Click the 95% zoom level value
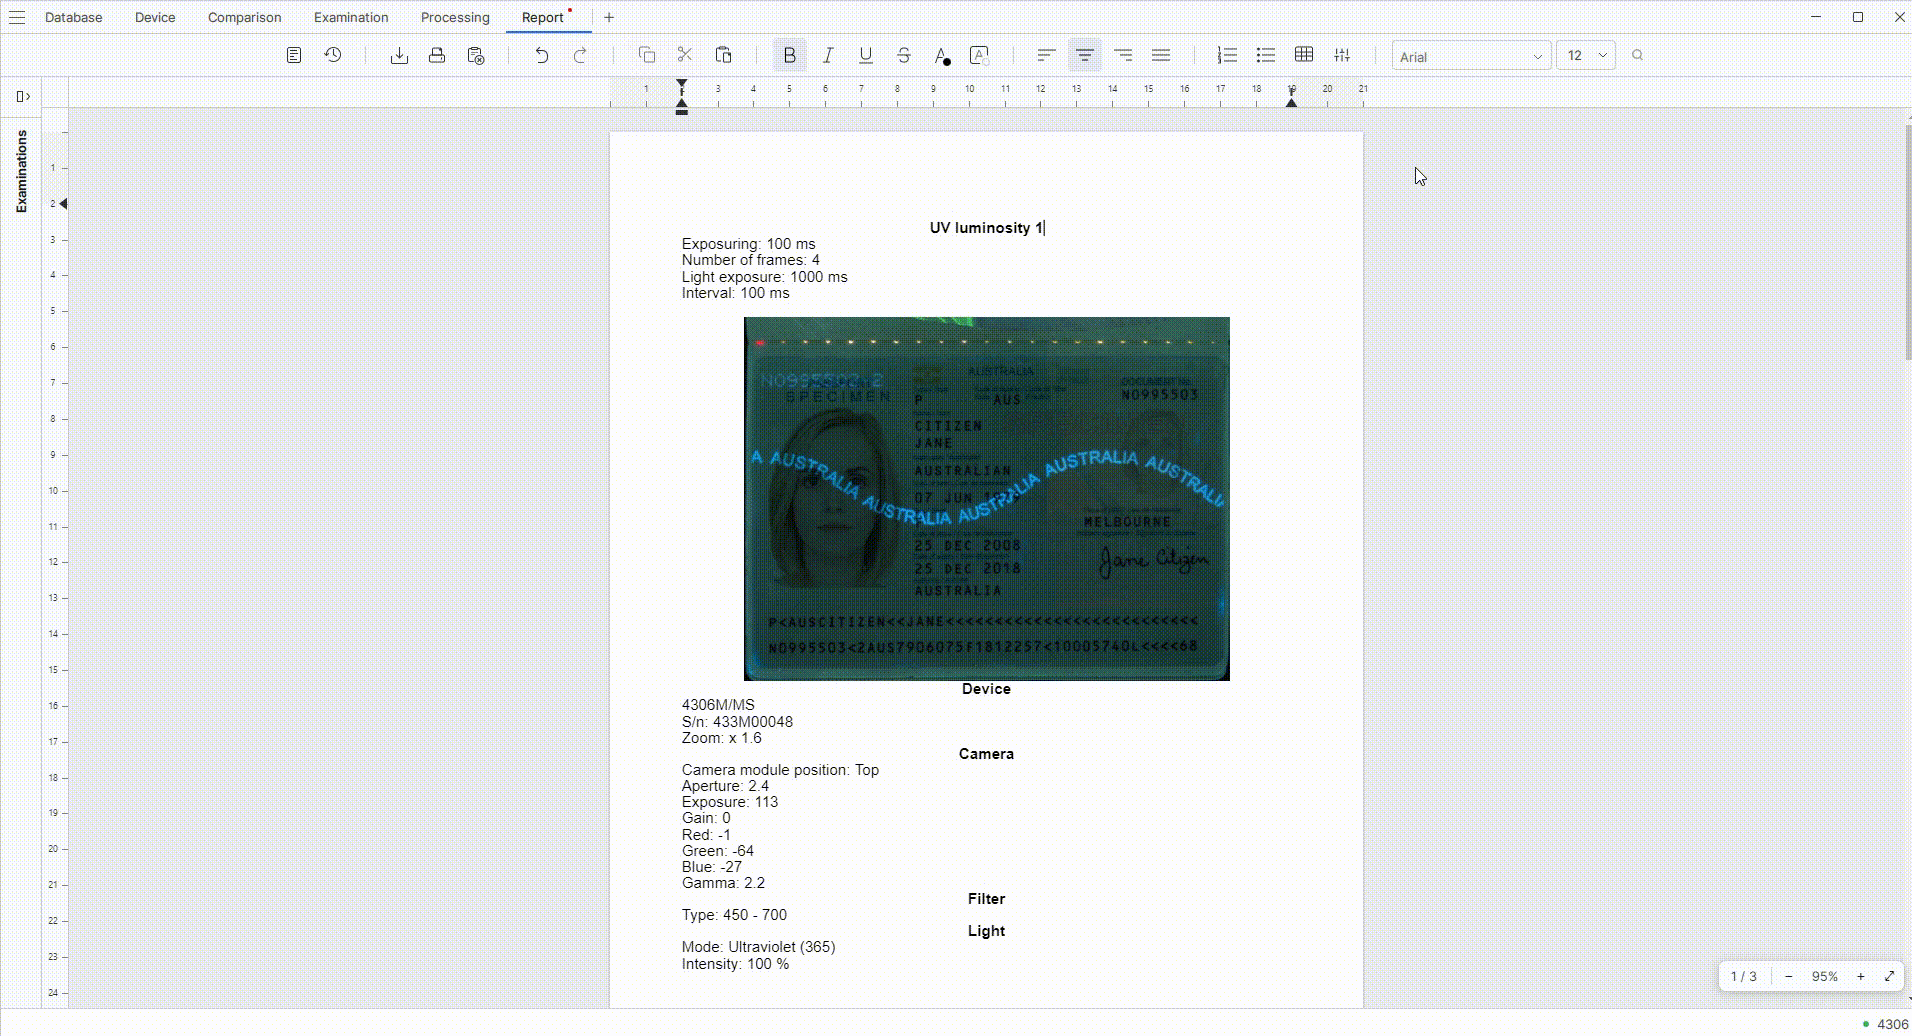1912x1036 pixels. (x=1825, y=976)
